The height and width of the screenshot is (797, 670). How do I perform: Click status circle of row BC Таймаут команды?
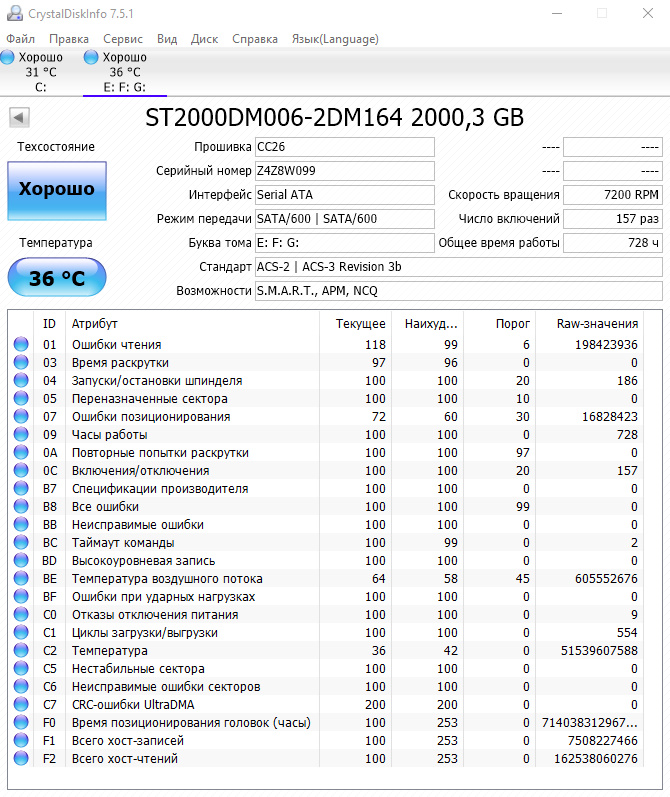pyautogui.click(x=21, y=542)
